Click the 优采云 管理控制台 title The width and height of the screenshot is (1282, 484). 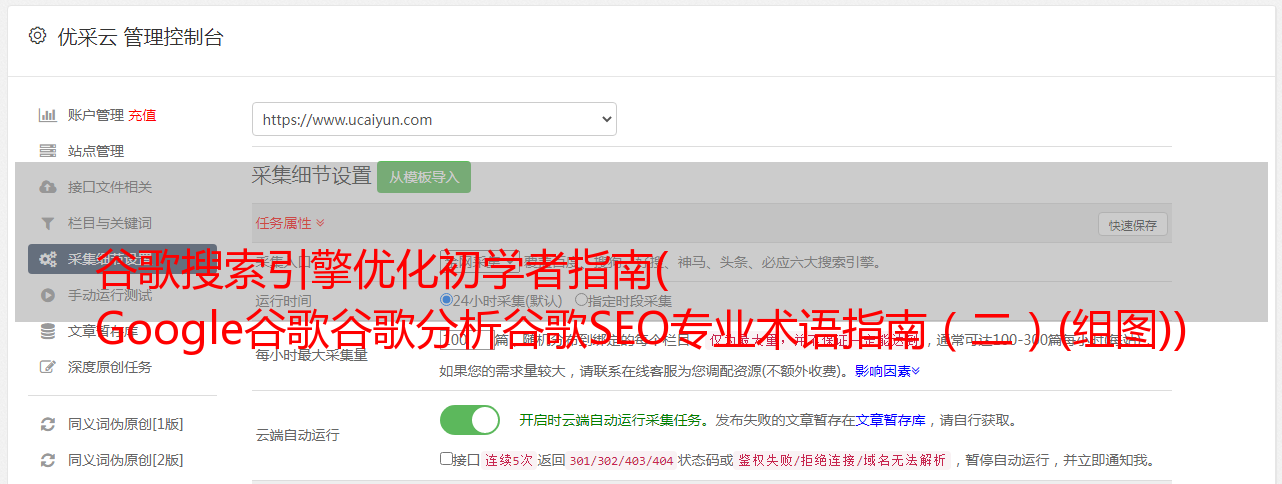pos(140,37)
